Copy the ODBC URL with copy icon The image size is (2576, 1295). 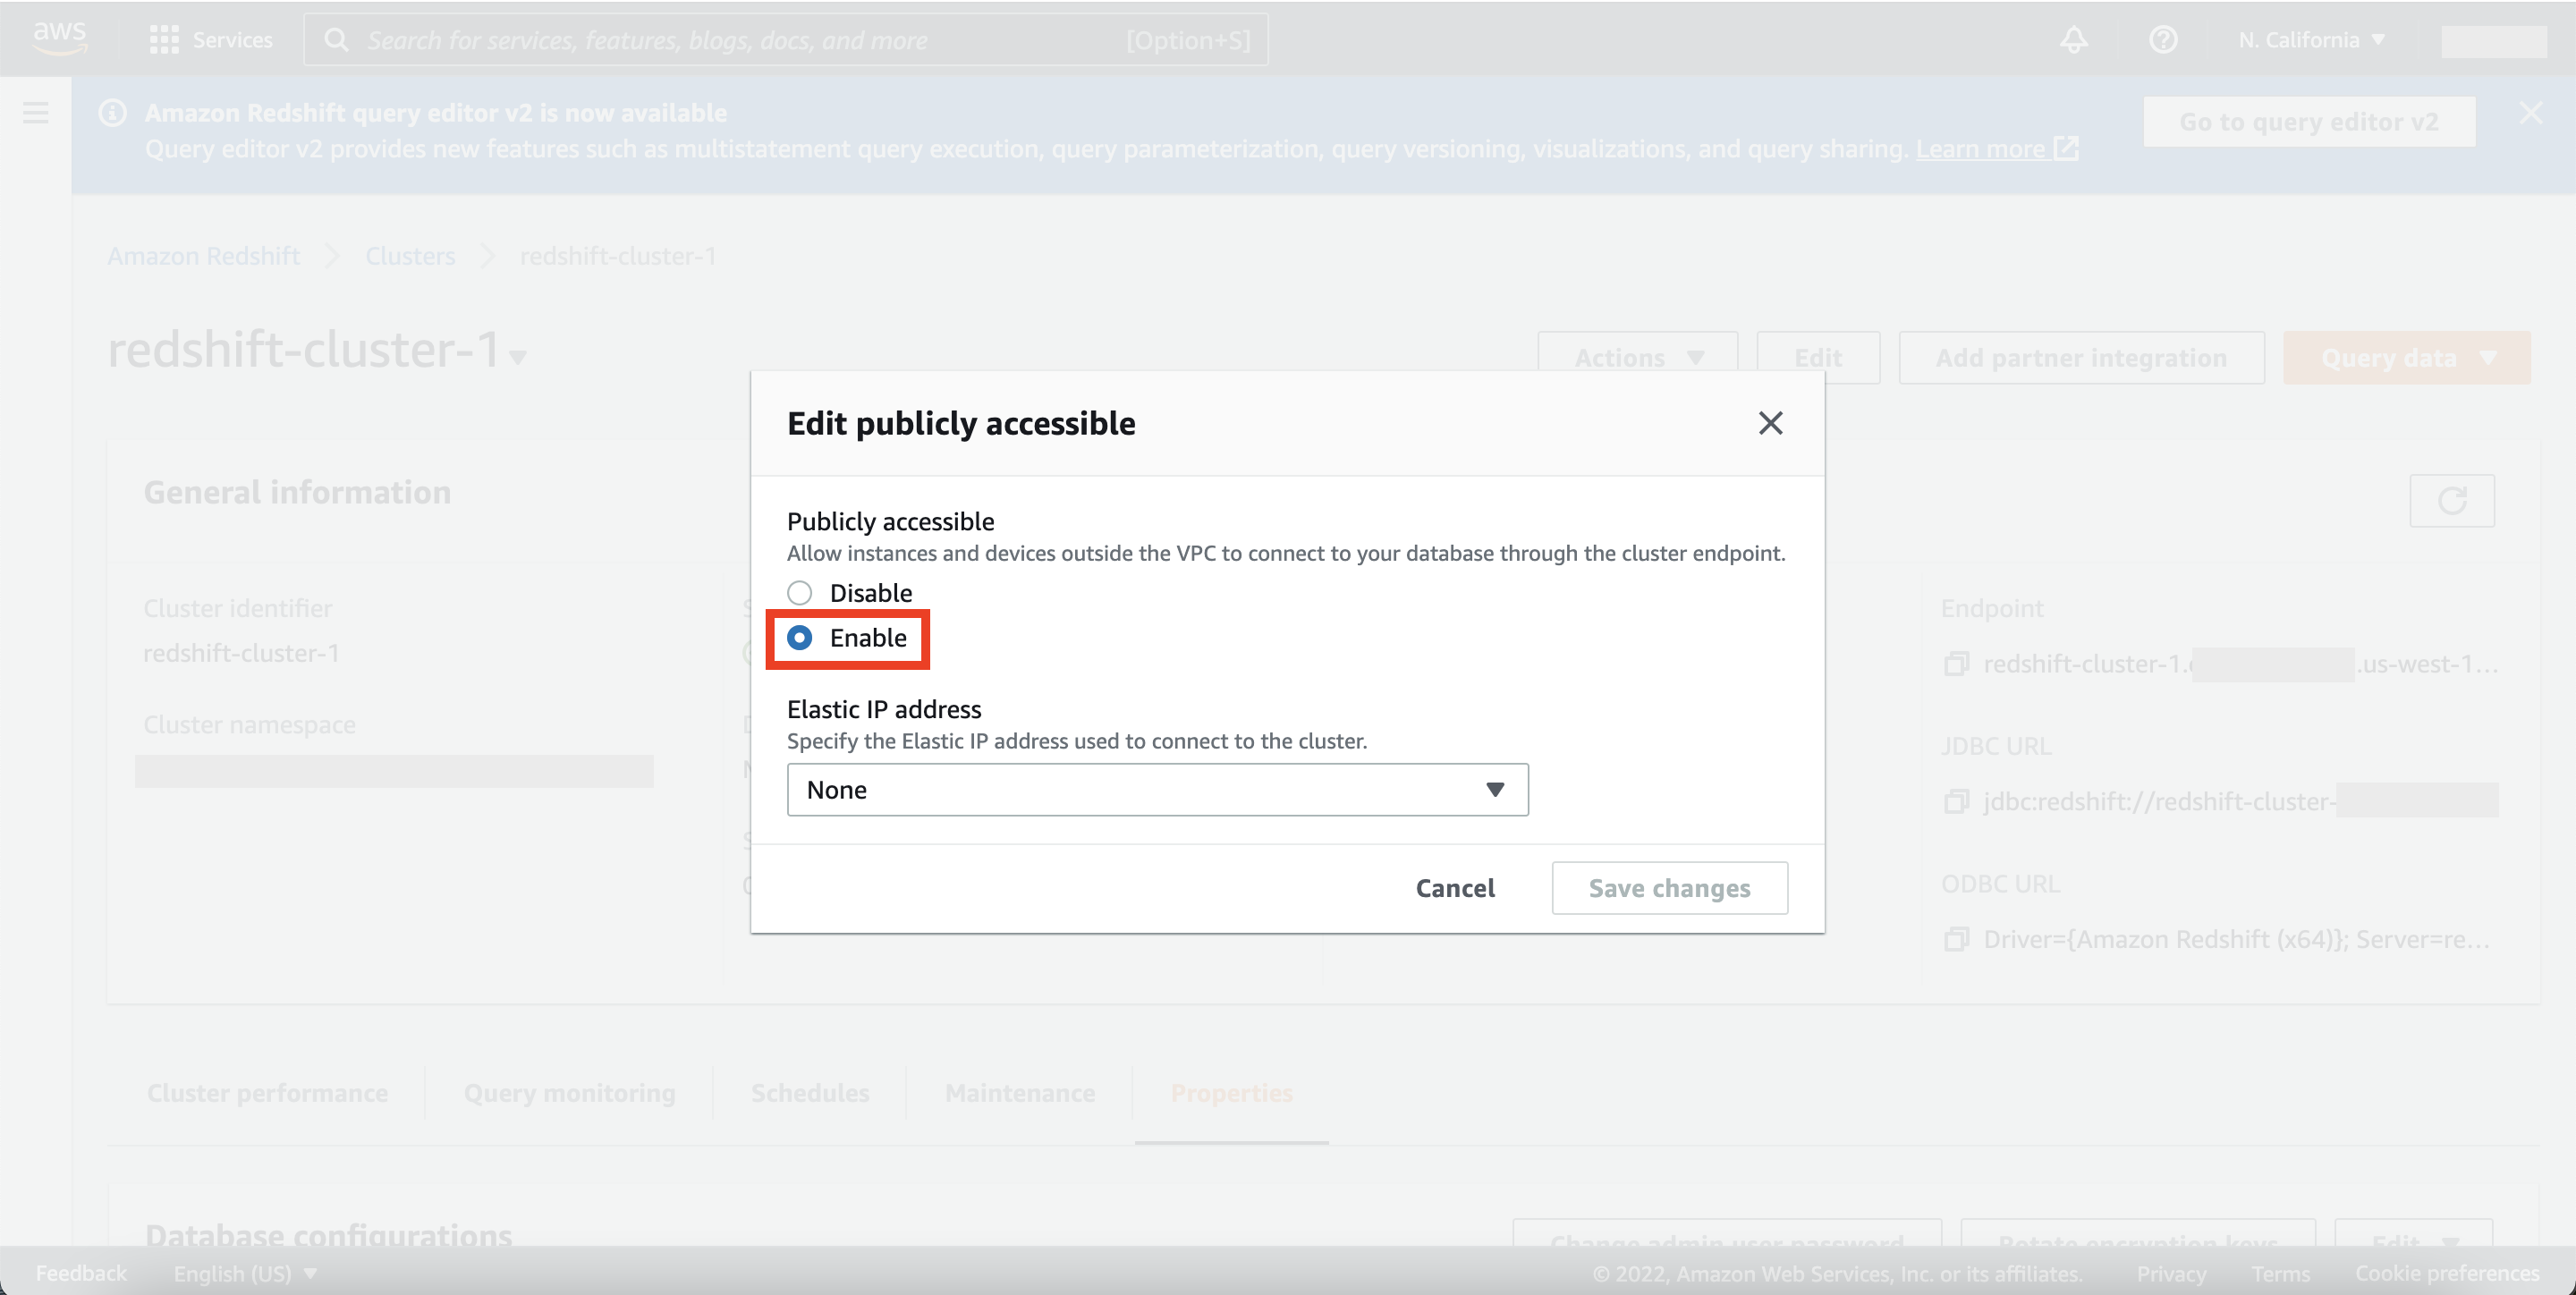point(1956,940)
